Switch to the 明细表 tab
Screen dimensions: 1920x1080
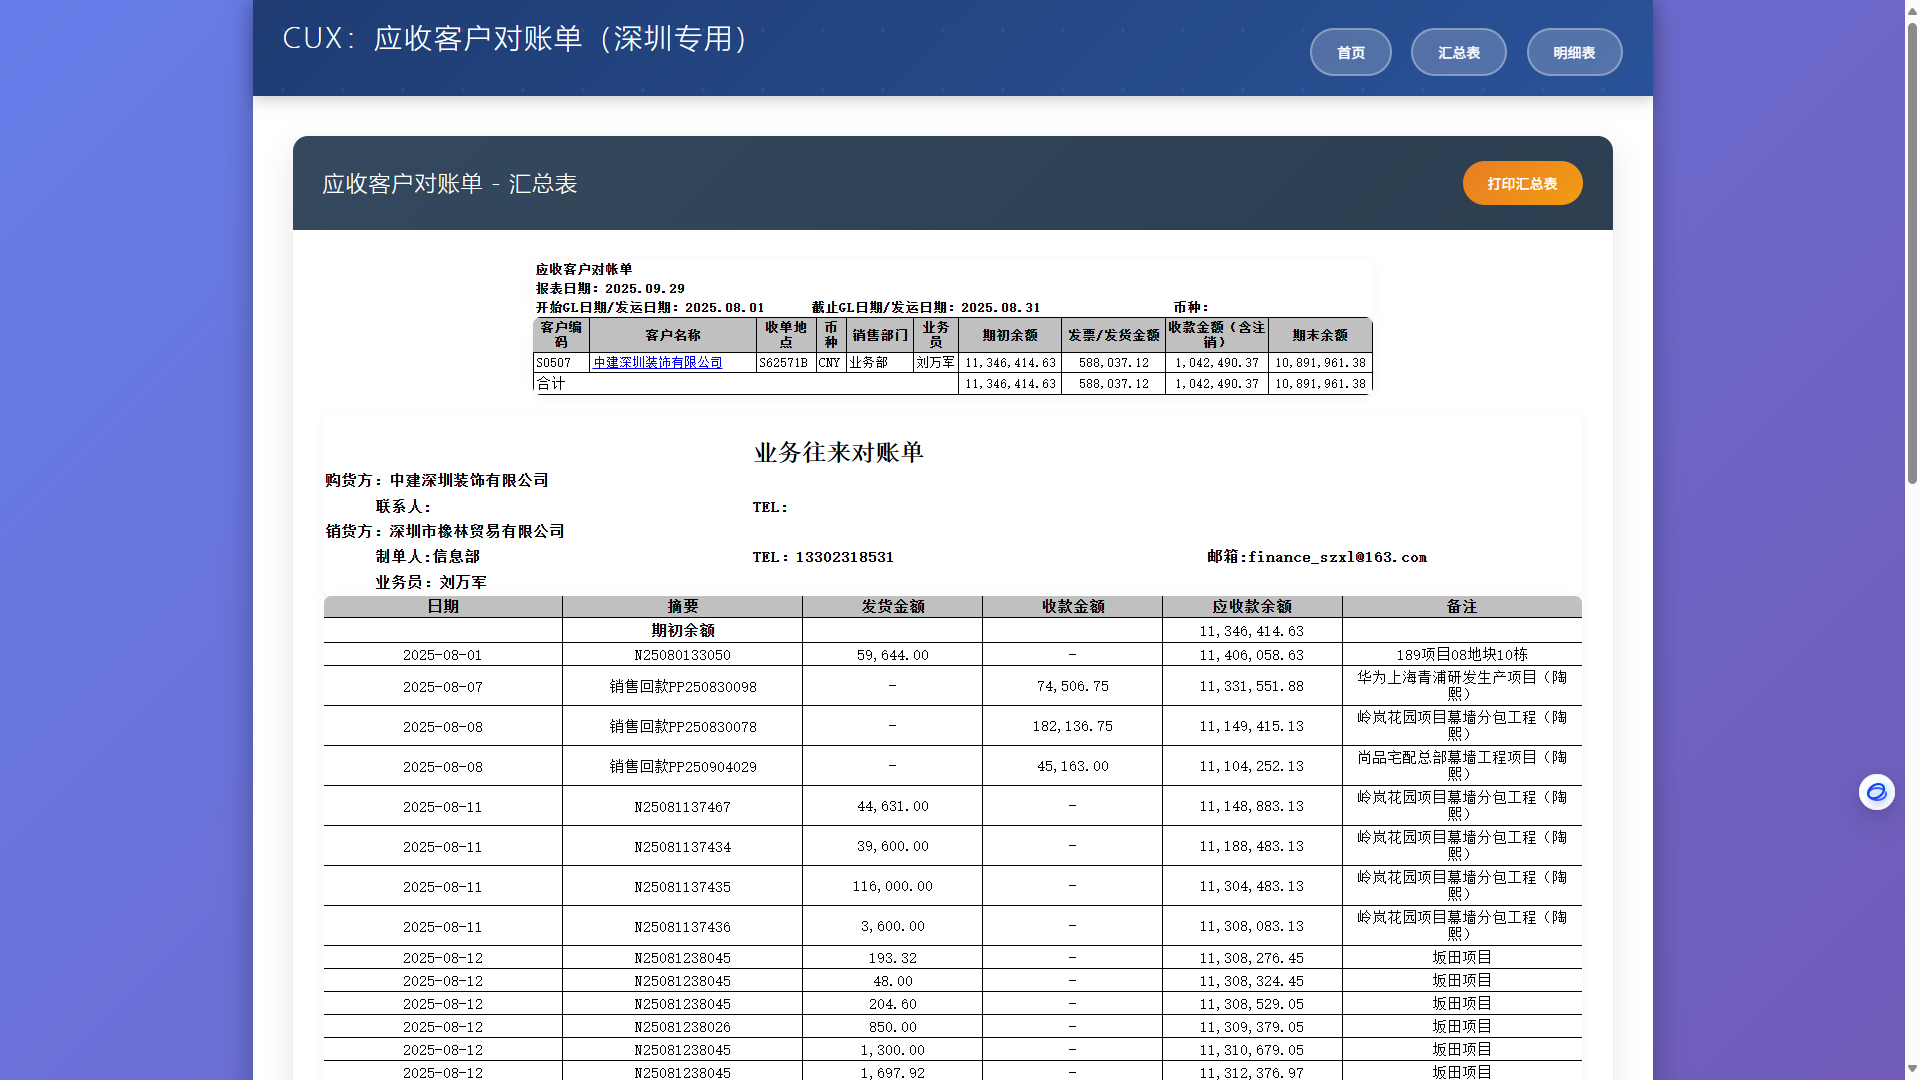(1574, 52)
